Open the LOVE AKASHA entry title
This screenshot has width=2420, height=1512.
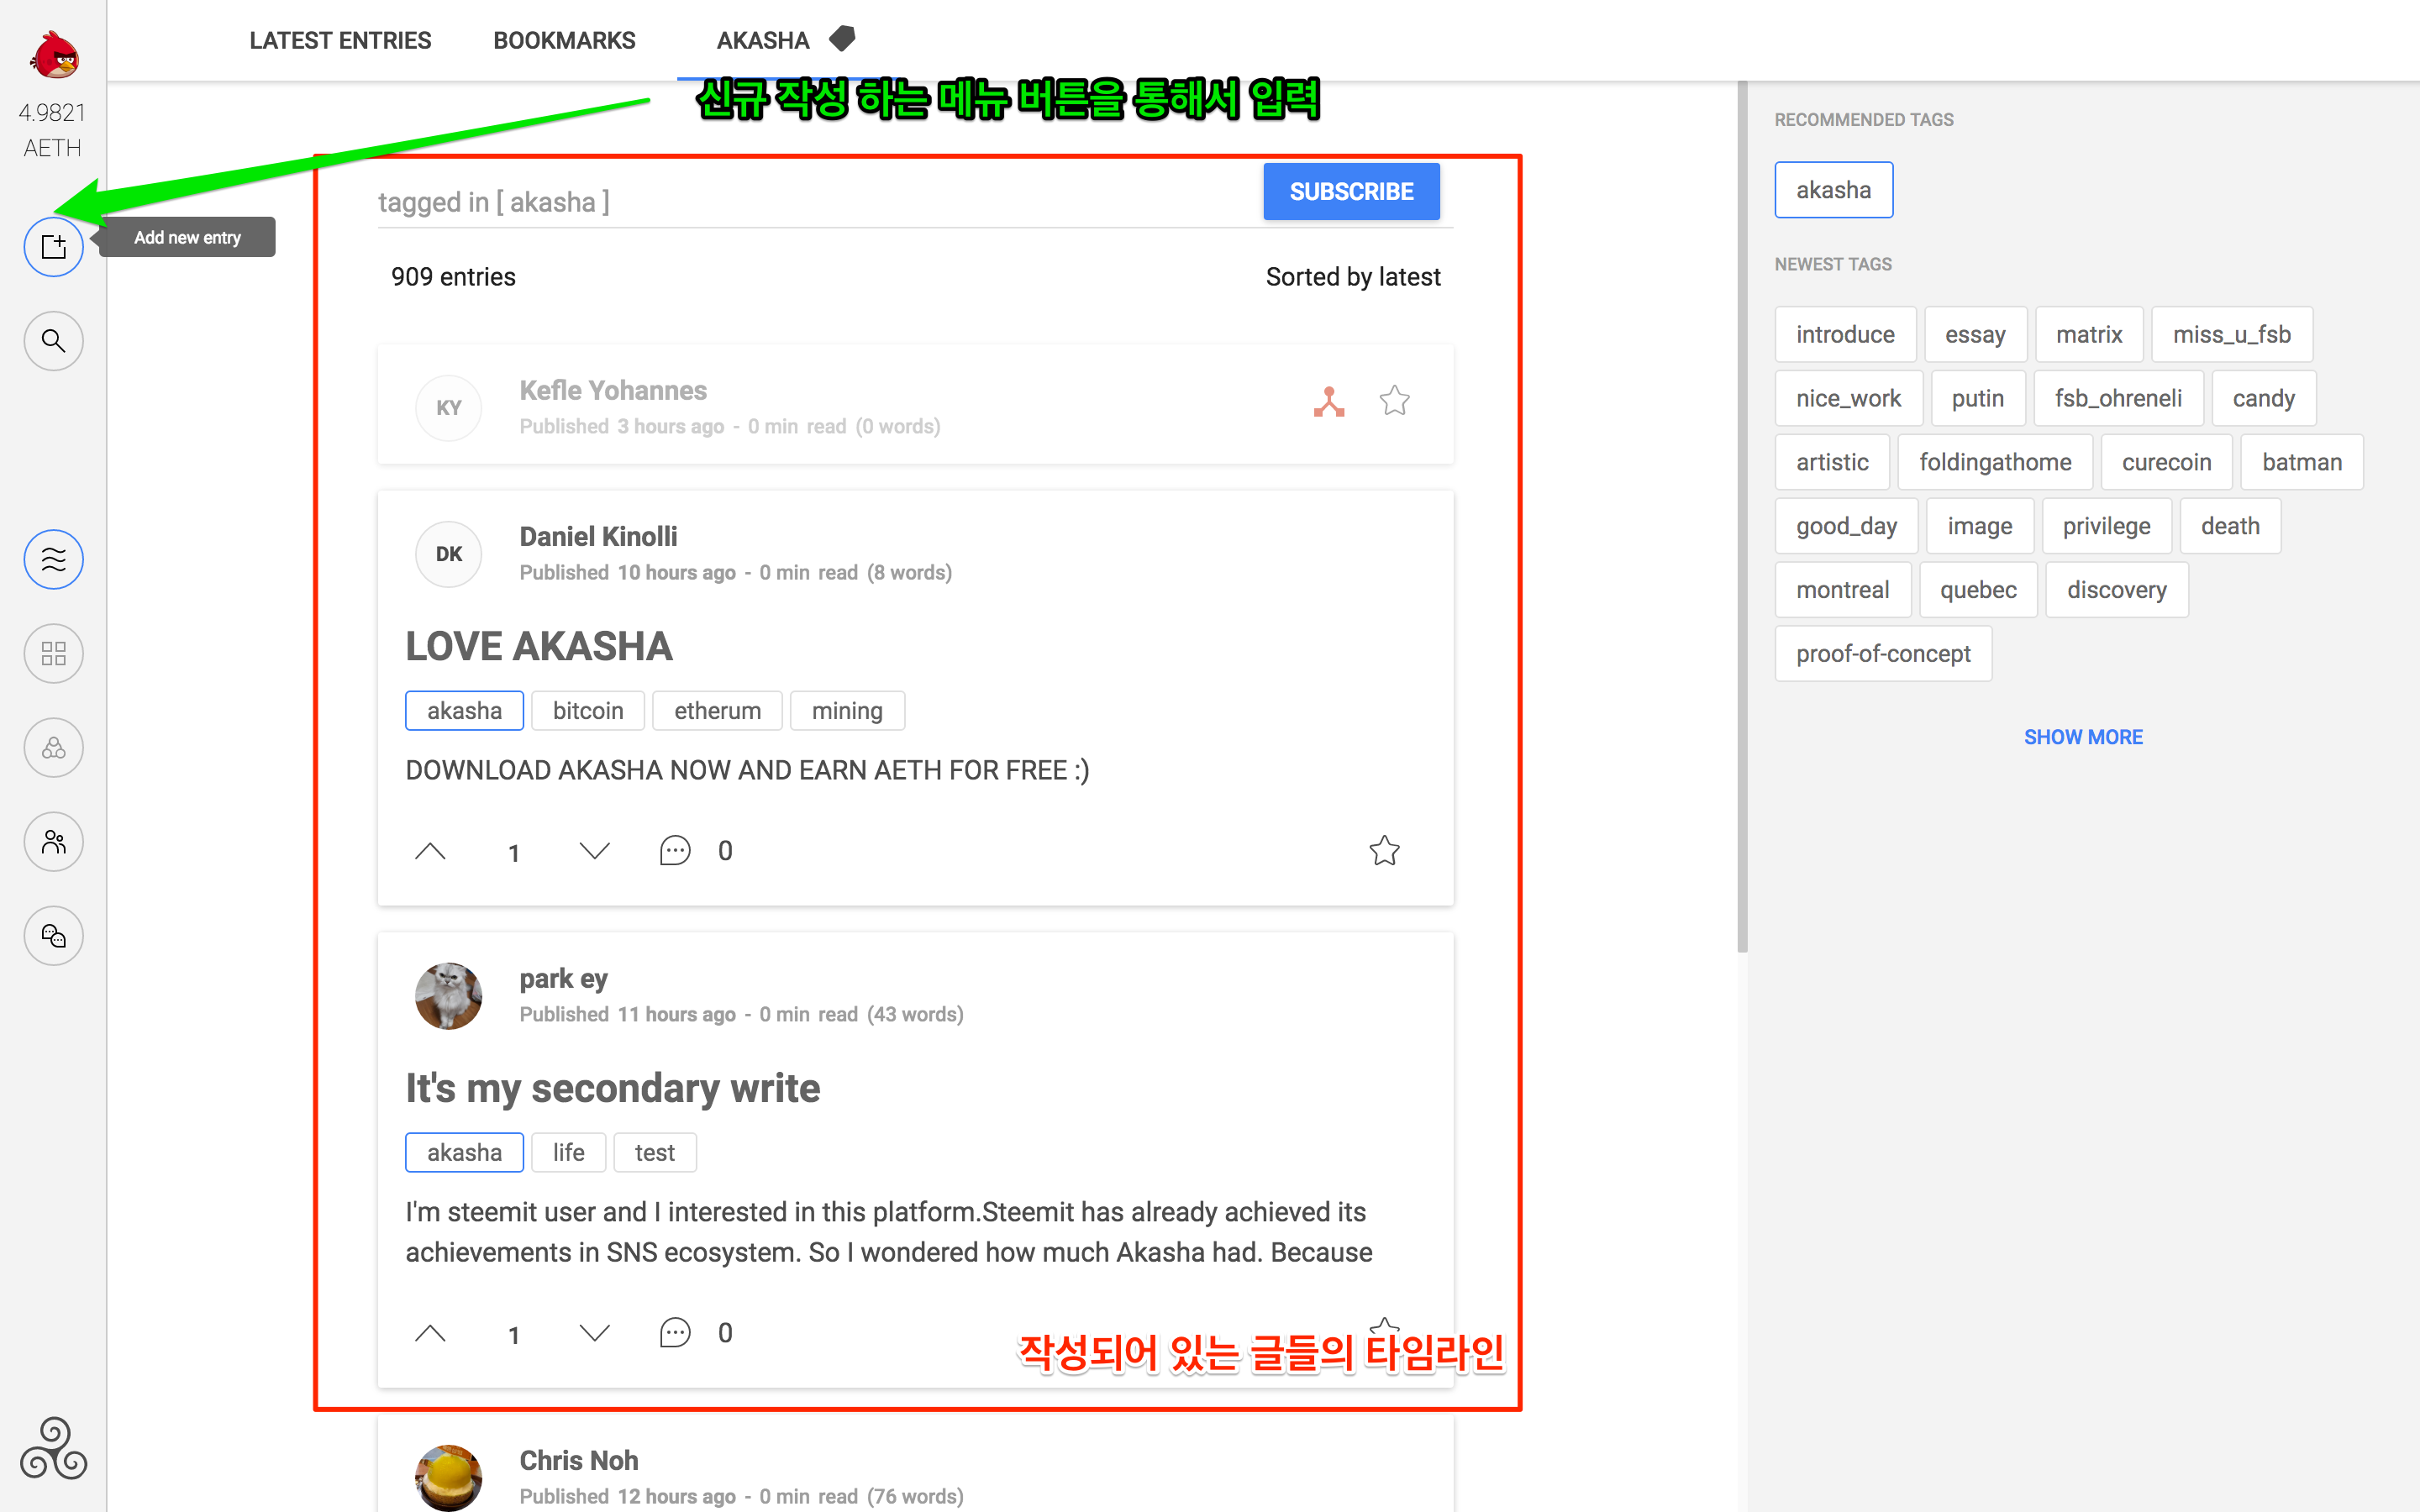click(539, 646)
